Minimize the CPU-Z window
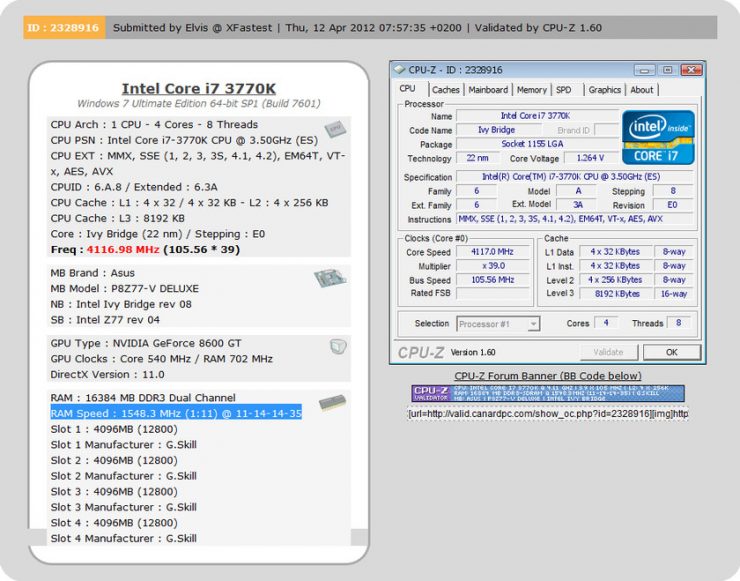The height and width of the screenshot is (581, 740). pyautogui.click(x=644, y=70)
